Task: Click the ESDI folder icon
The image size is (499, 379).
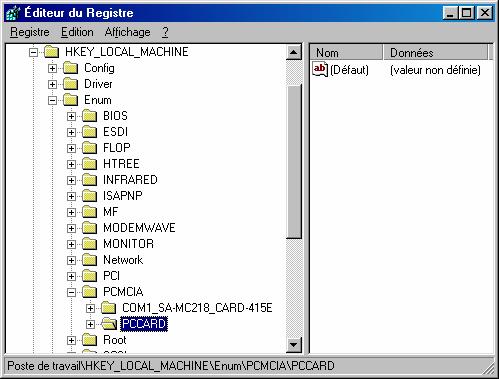Action: point(90,132)
